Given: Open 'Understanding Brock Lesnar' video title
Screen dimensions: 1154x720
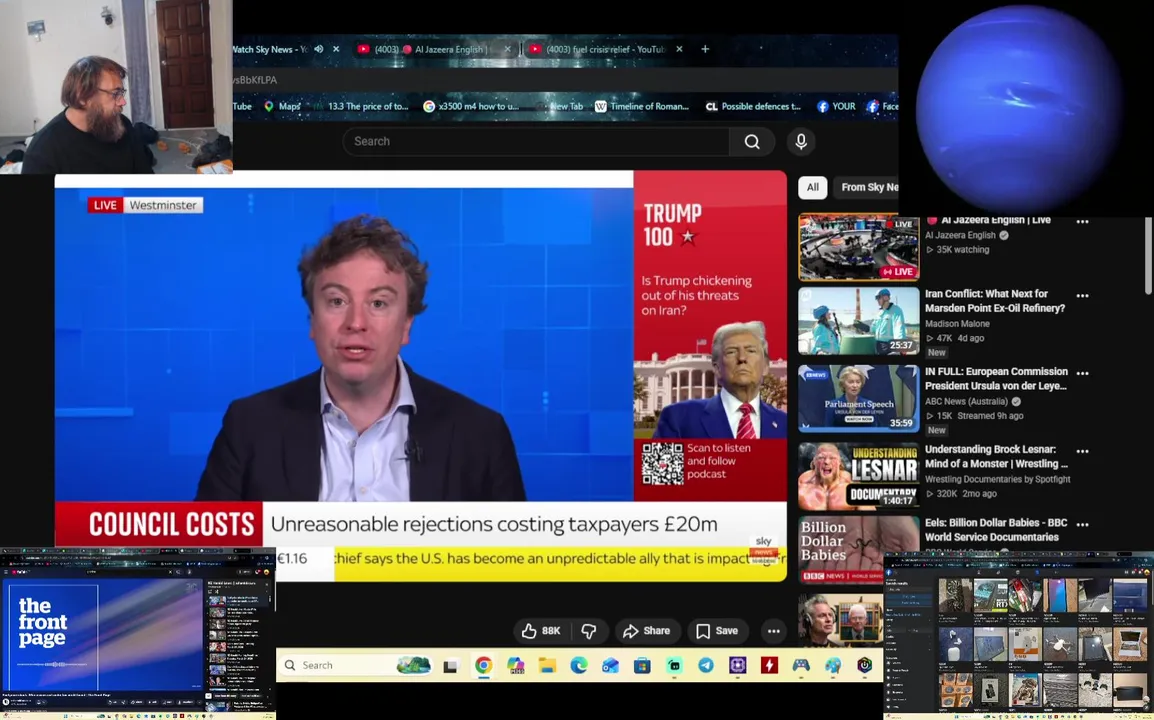Looking at the screenshot, I should pos(996,456).
